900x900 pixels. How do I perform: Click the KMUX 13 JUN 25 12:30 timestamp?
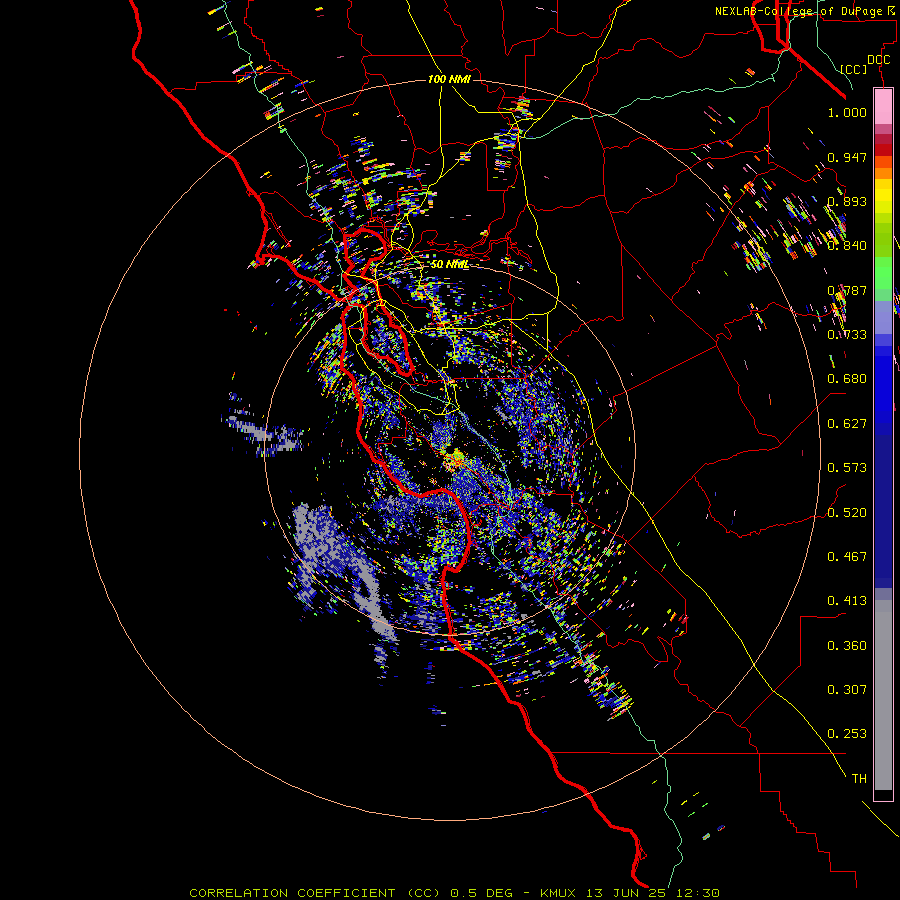pos(630,893)
